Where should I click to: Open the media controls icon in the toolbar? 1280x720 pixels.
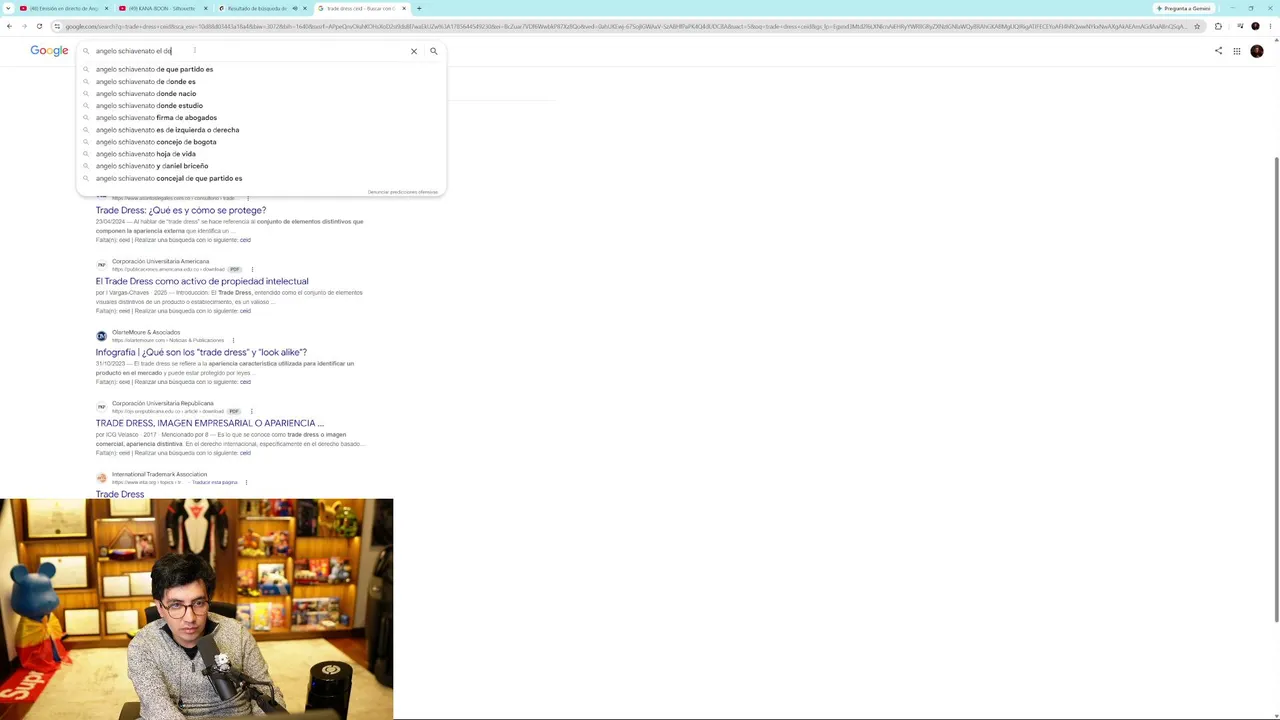[x=1240, y=26]
